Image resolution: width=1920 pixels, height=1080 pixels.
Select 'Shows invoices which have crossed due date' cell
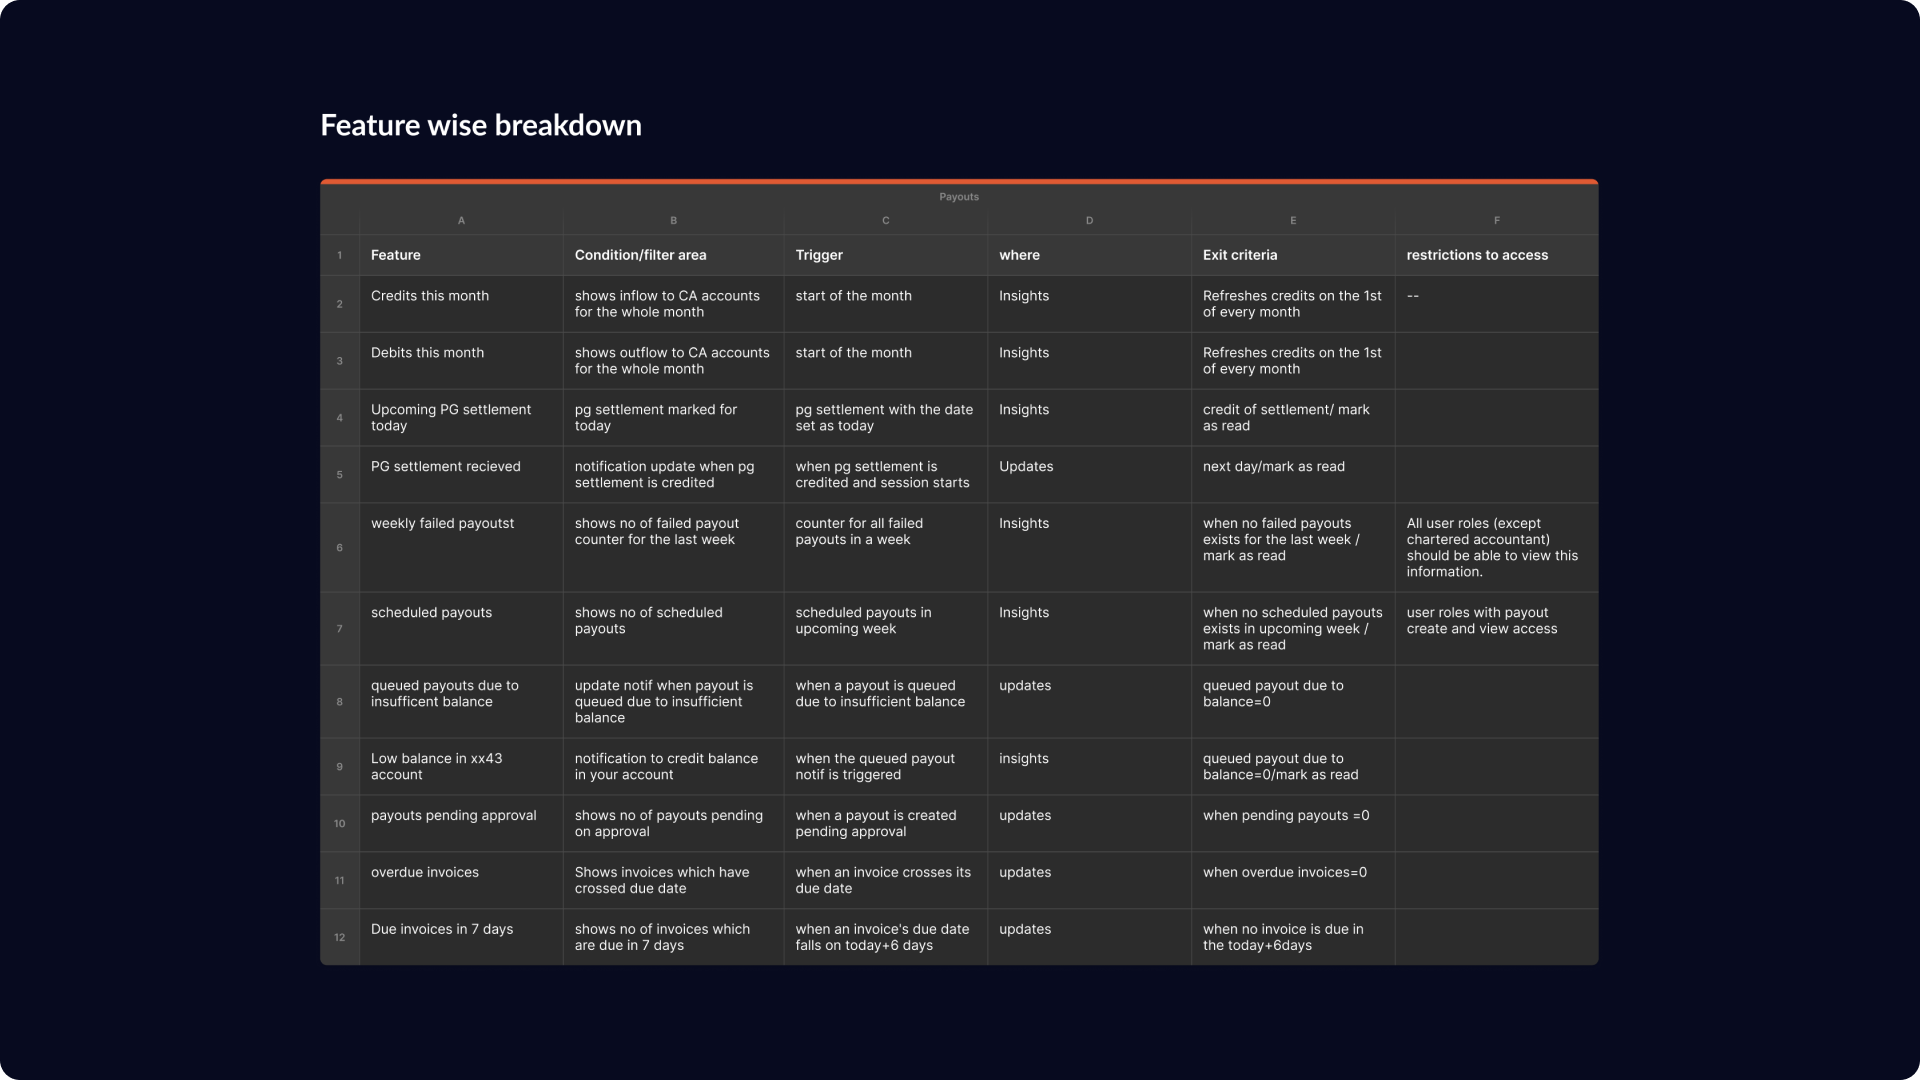click(x=673, y=881)
